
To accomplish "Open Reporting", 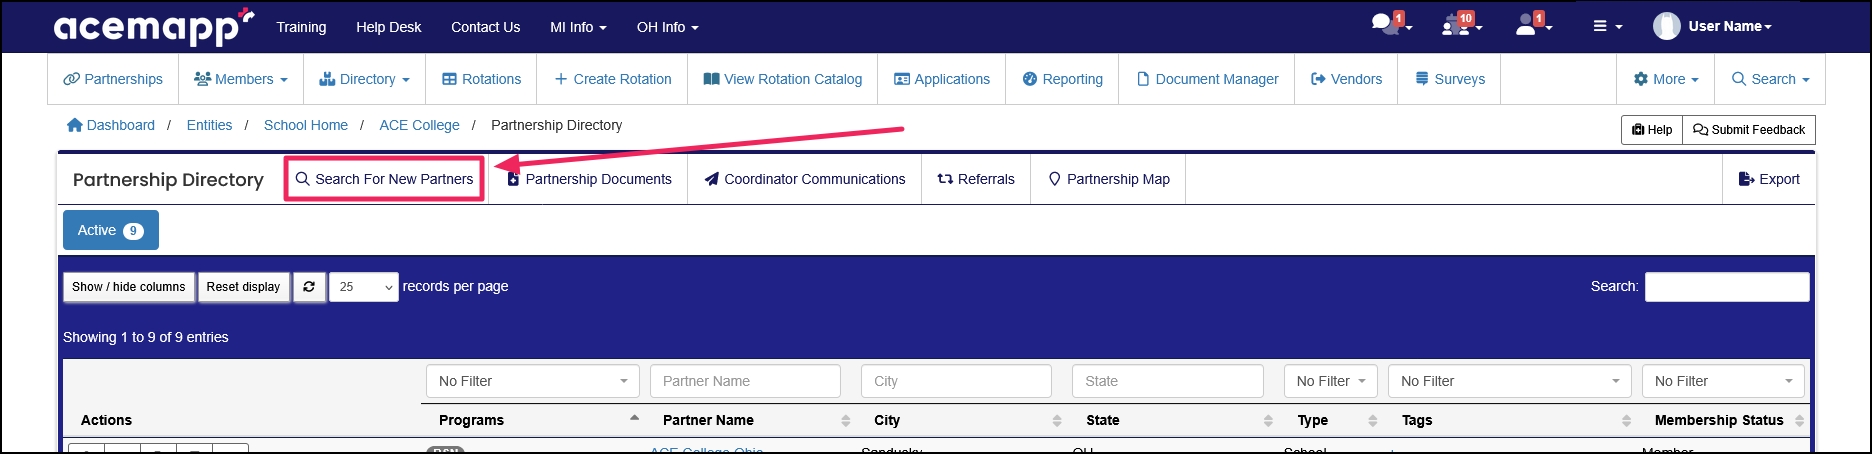I will click(x=1062, y=79).
